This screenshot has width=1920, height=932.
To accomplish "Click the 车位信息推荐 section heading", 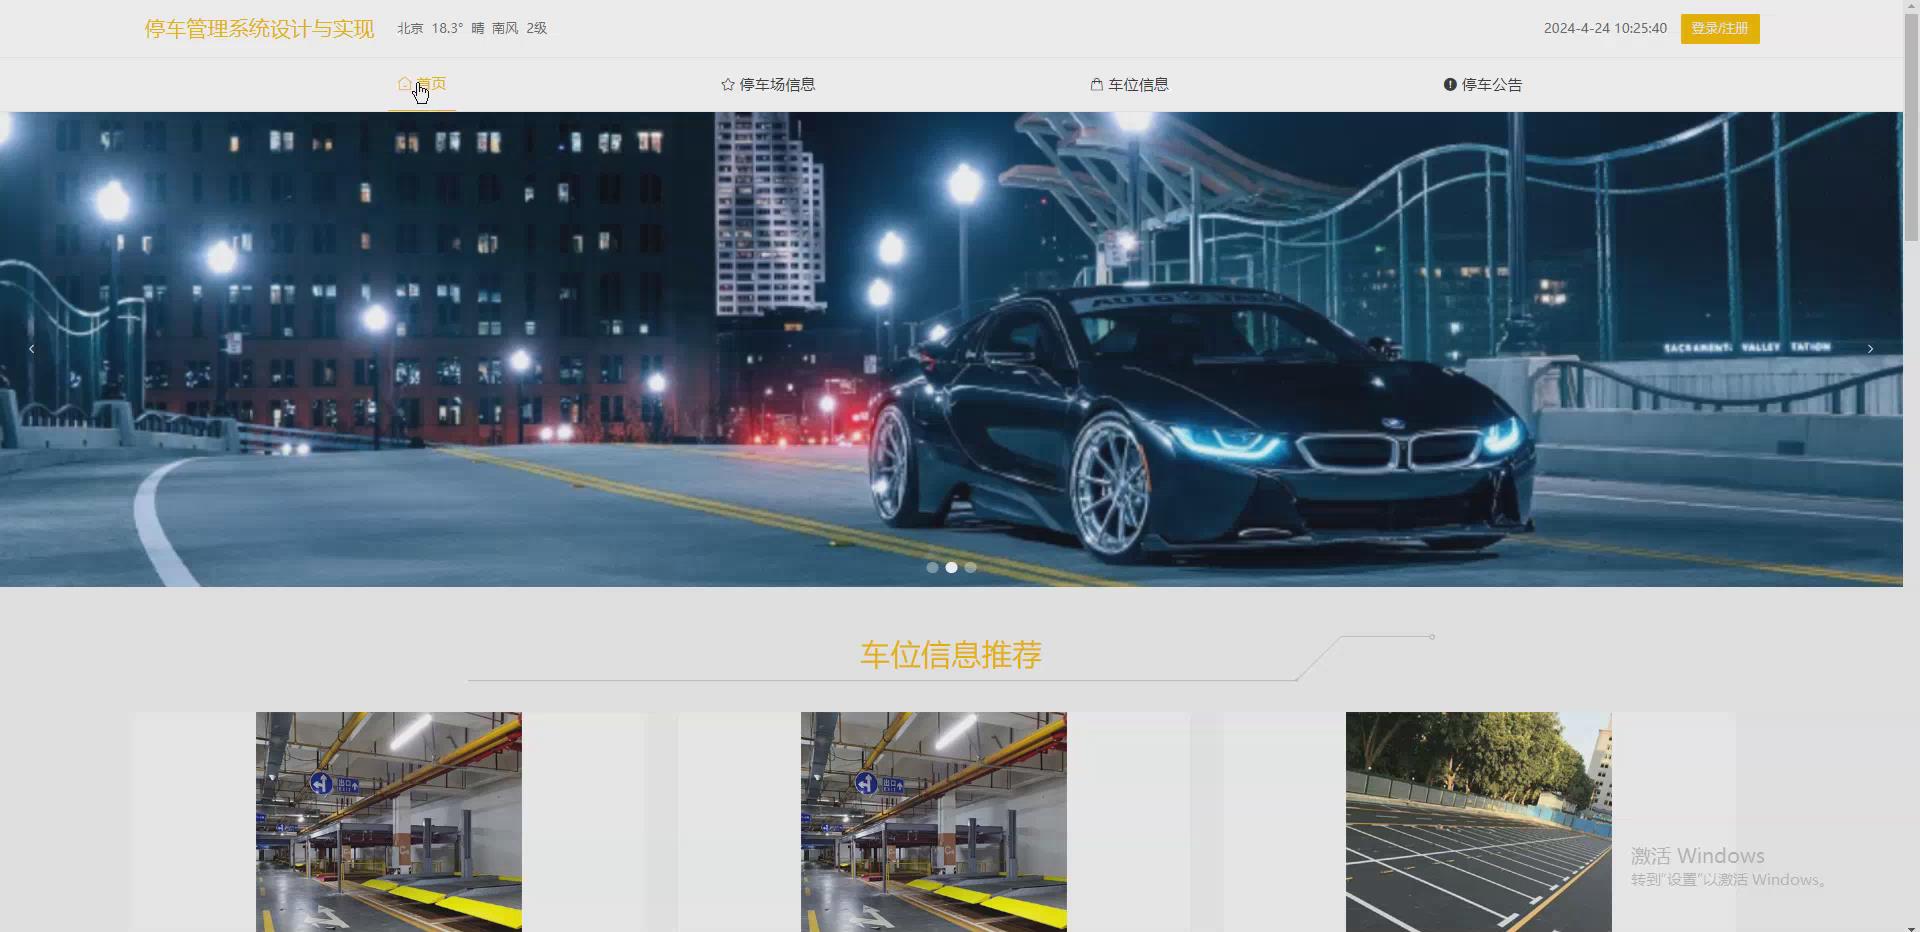I will click(951, 655).
